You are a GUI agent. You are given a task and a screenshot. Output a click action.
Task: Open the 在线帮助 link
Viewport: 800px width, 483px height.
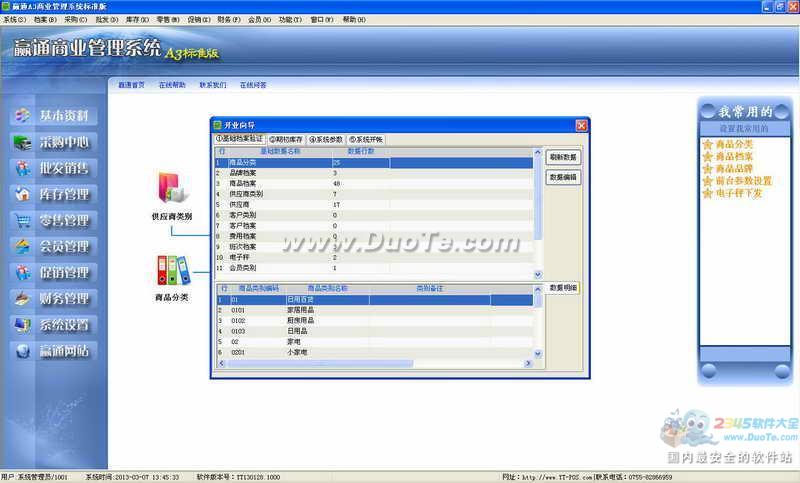pos(172,85)
